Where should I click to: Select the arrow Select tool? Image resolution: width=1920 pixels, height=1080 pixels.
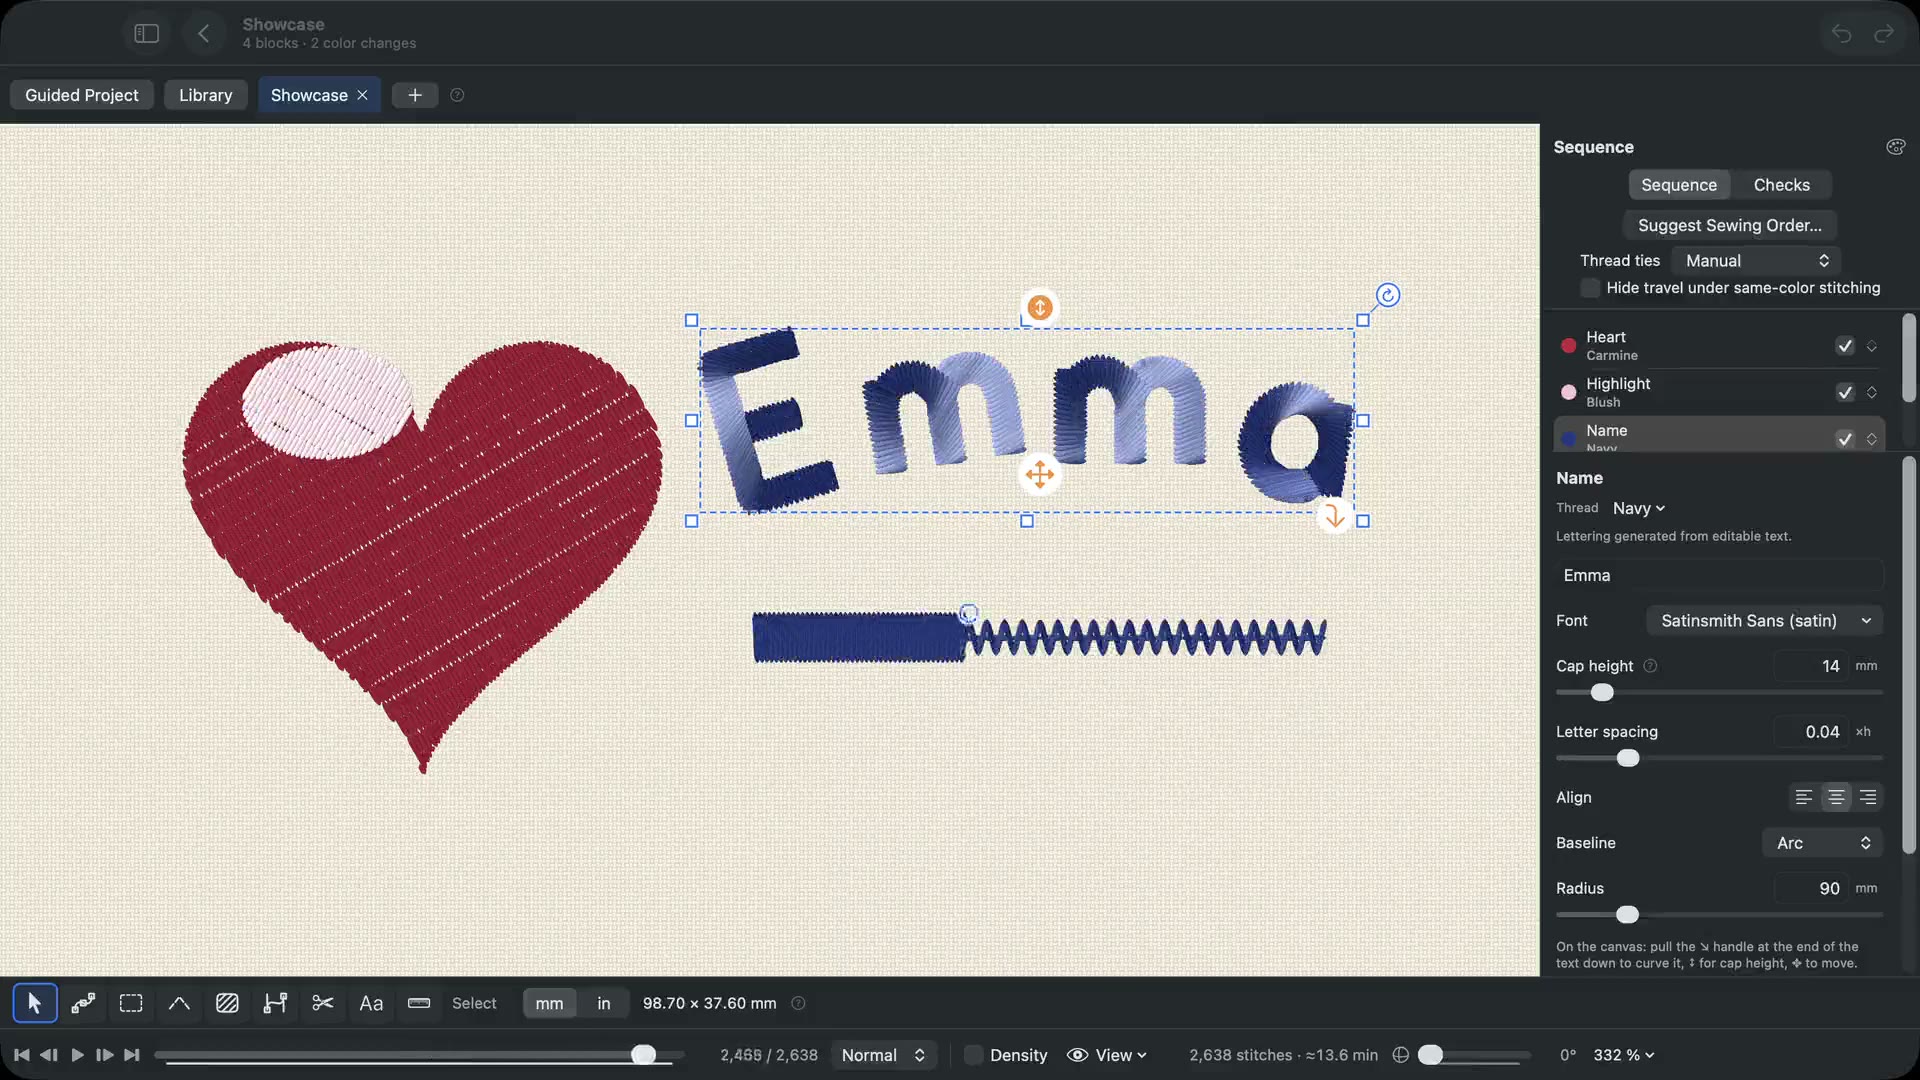35,1003
